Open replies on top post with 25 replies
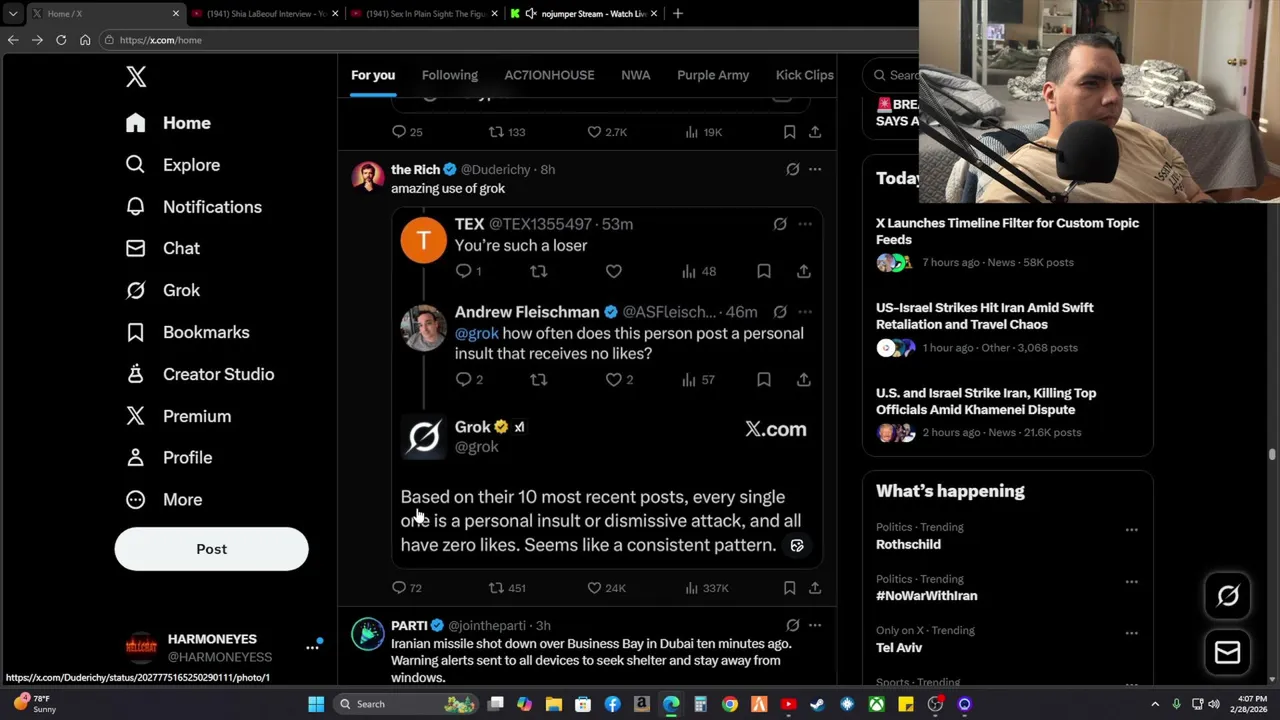 (407, 132)
